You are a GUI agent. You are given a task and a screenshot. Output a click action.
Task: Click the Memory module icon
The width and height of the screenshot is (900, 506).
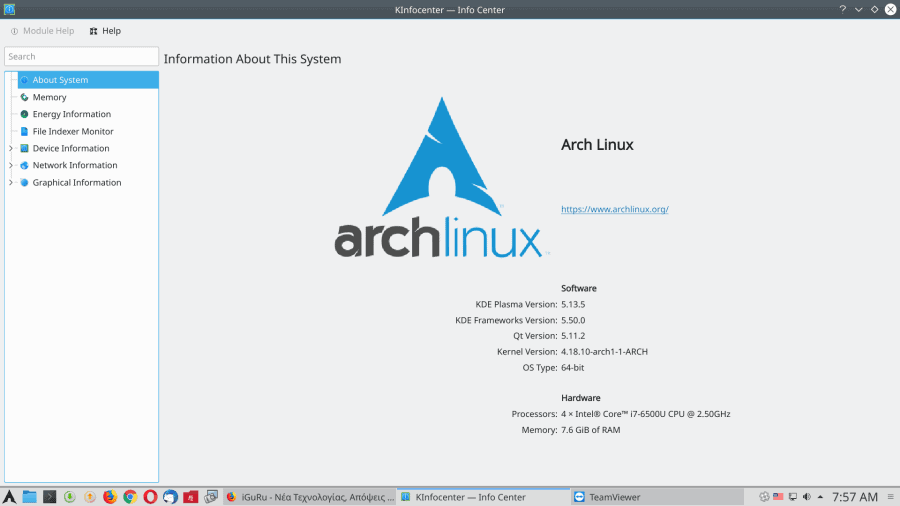click(x=24, y=97)
